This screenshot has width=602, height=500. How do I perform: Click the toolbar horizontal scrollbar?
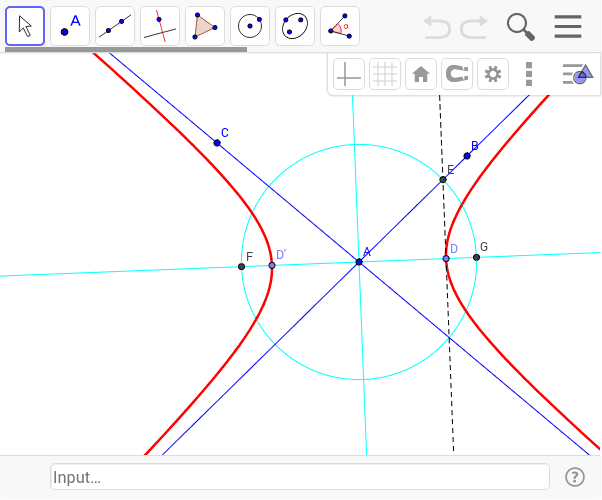click(x=126, y=49)
